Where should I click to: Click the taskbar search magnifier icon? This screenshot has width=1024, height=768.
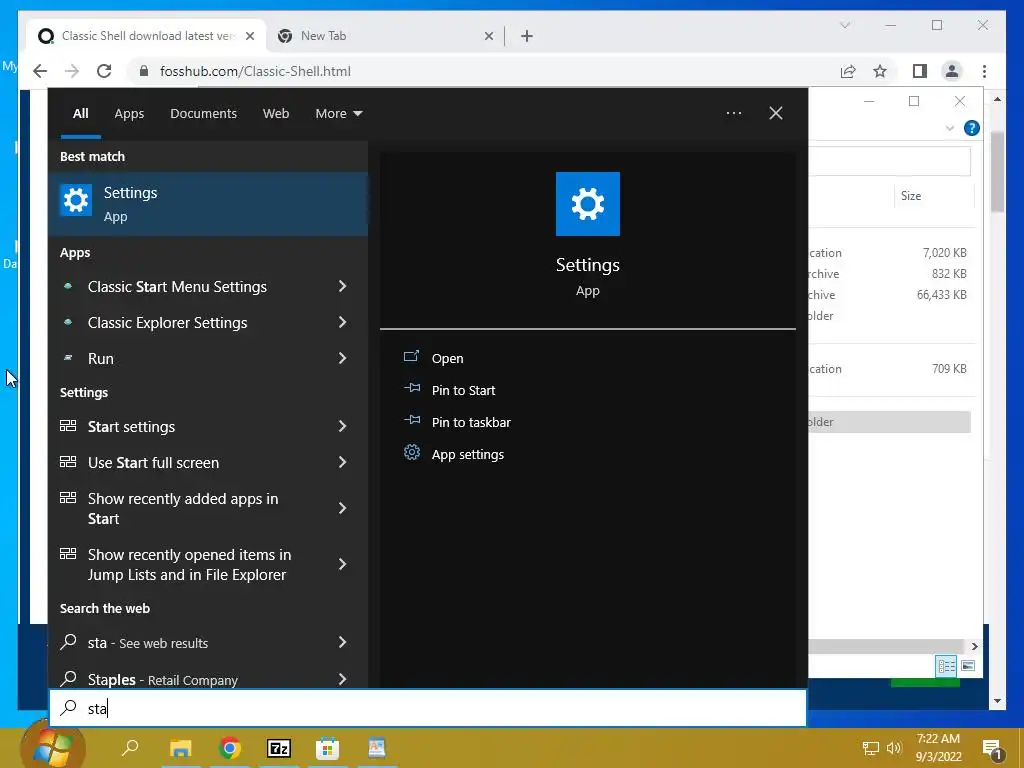point(130,747)
